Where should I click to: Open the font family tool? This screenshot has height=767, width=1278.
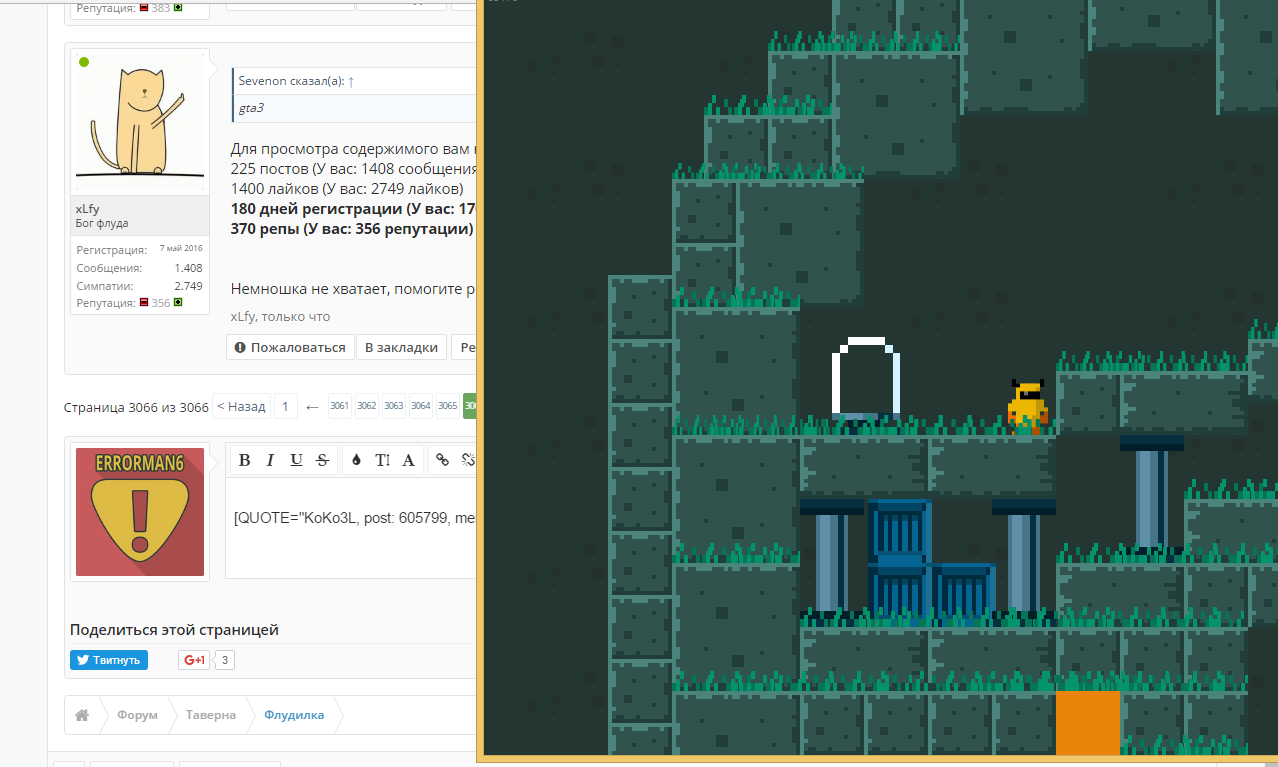click(408, 460)
